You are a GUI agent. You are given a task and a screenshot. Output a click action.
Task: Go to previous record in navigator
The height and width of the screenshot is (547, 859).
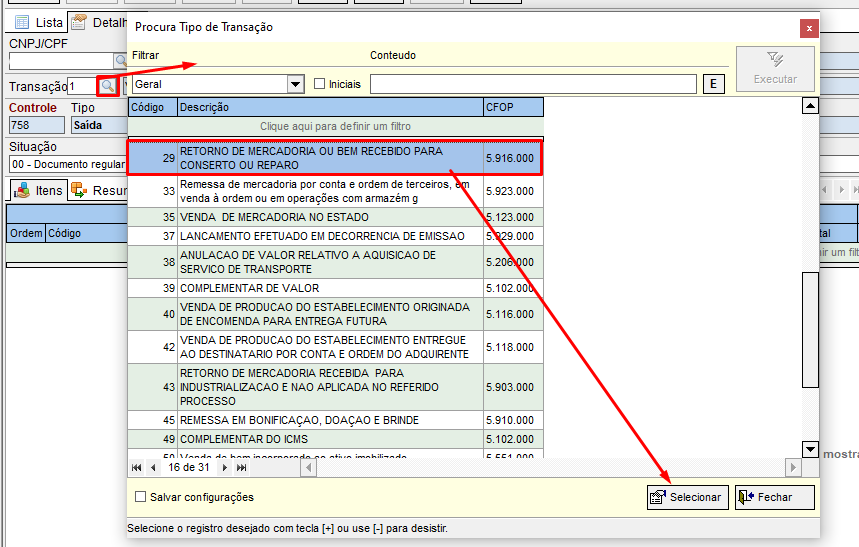point(153,467)
